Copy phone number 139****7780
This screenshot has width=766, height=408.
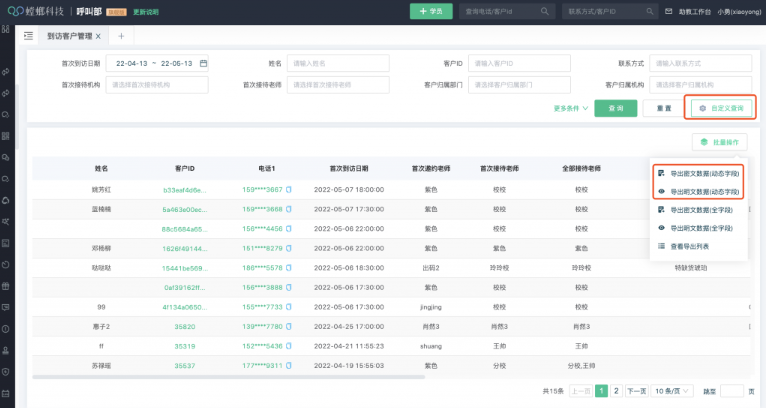(289, 326)
